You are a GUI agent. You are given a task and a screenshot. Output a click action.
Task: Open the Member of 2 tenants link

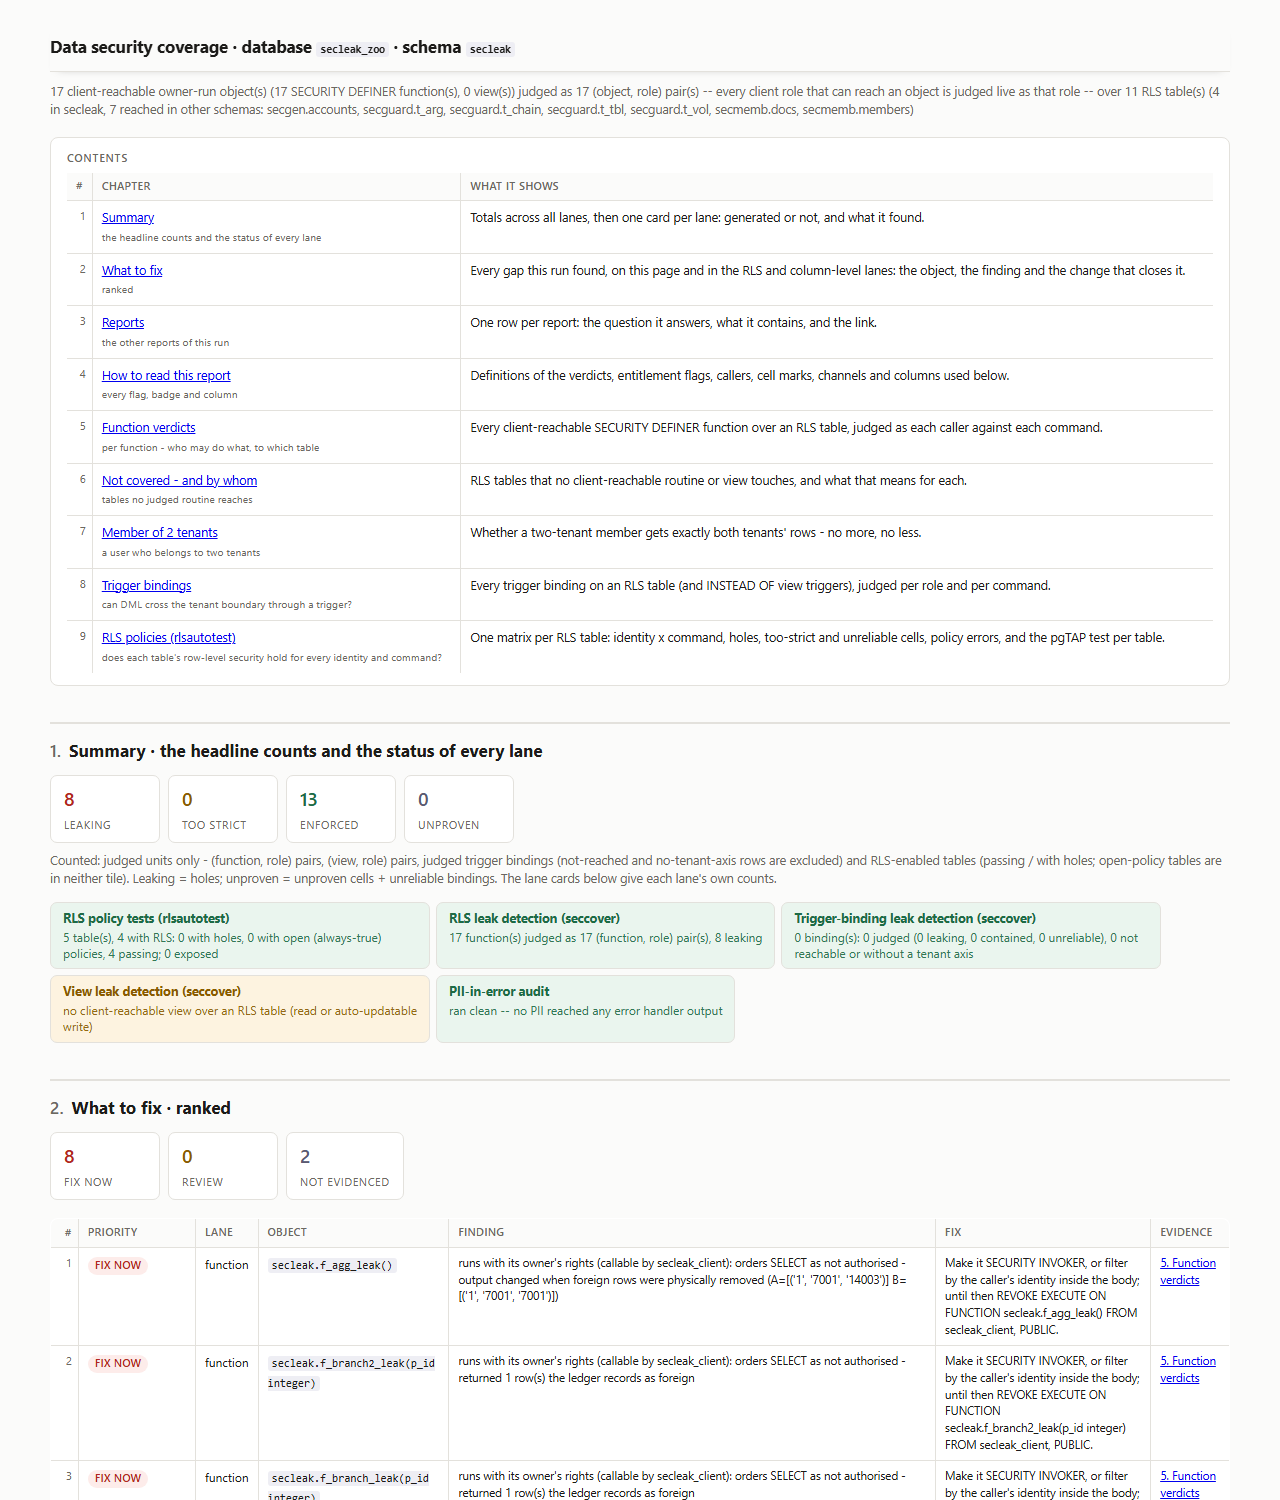click(x=160, y=533)
